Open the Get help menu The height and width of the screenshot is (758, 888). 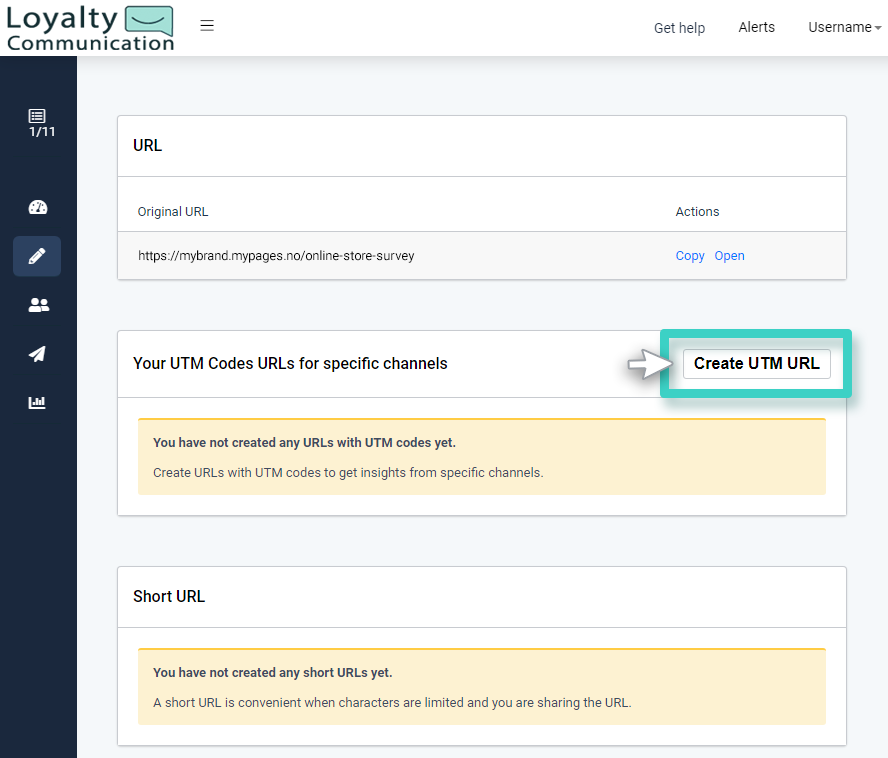point(679,28)
